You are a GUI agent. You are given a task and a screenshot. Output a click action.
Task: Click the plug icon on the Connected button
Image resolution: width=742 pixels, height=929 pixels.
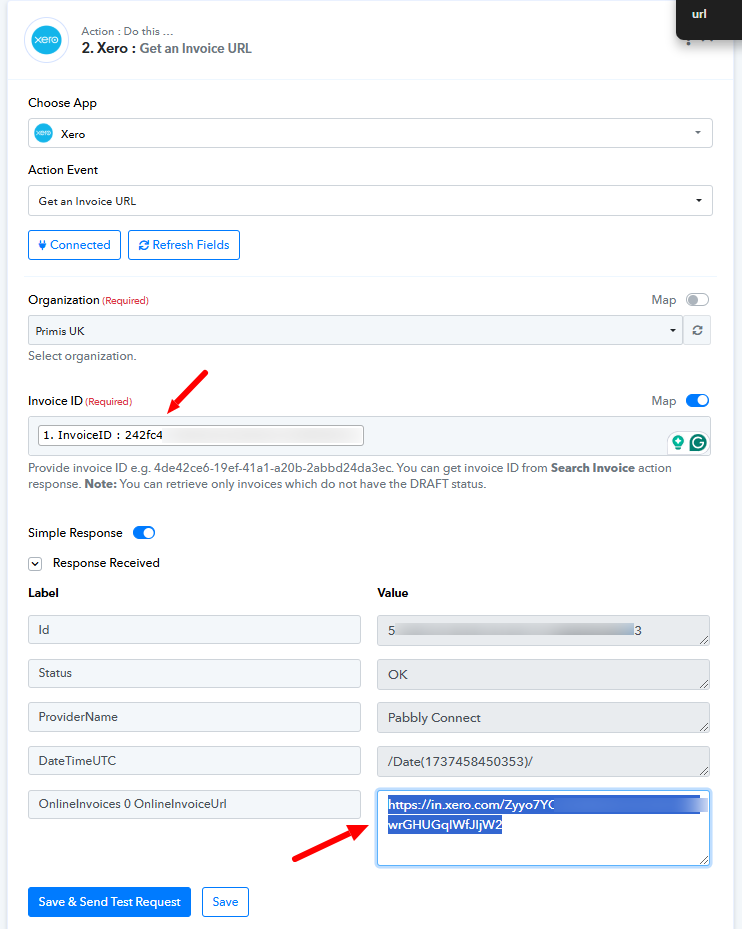click(x=42, y=245)
